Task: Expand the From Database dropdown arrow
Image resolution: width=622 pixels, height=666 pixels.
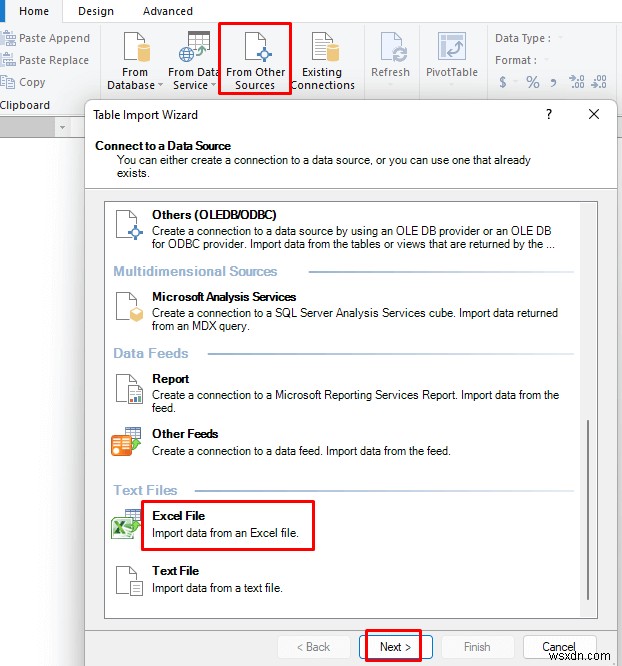Action: pos(160,85)
